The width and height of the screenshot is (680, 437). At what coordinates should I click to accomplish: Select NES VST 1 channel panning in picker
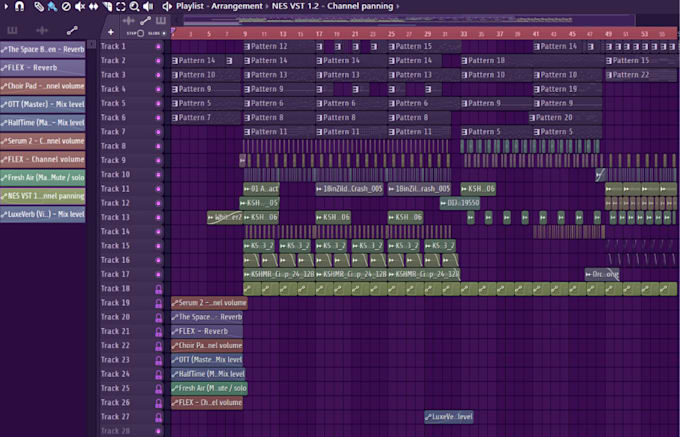pos(42,196)
